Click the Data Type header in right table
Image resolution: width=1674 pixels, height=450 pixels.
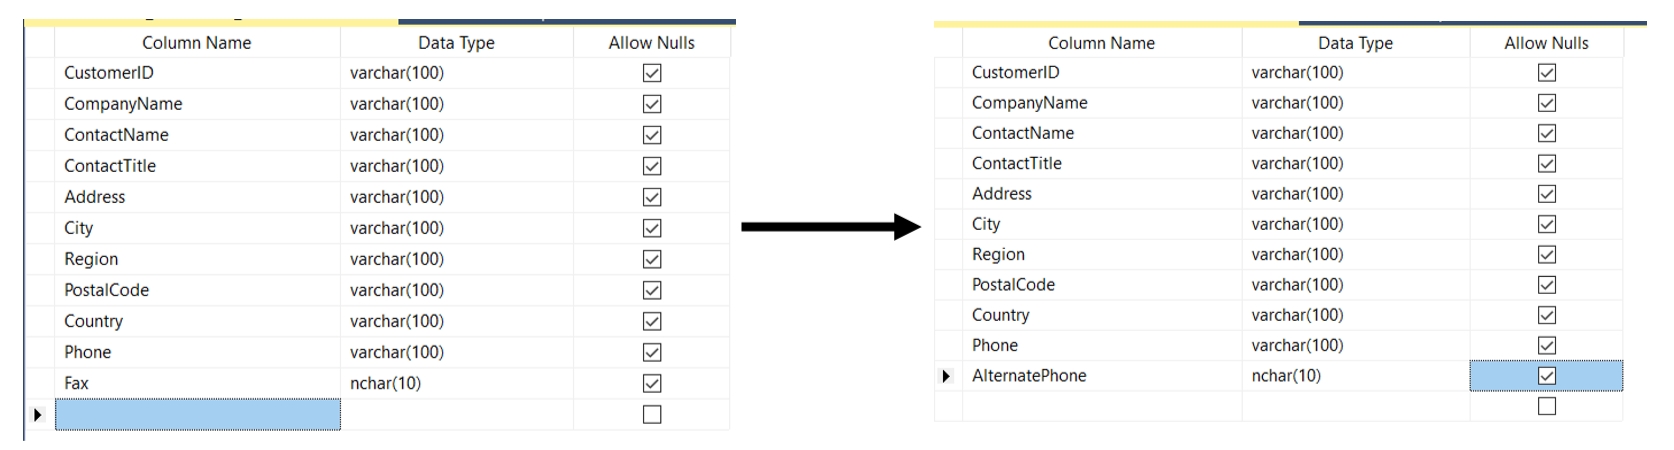pos(1355,43)
